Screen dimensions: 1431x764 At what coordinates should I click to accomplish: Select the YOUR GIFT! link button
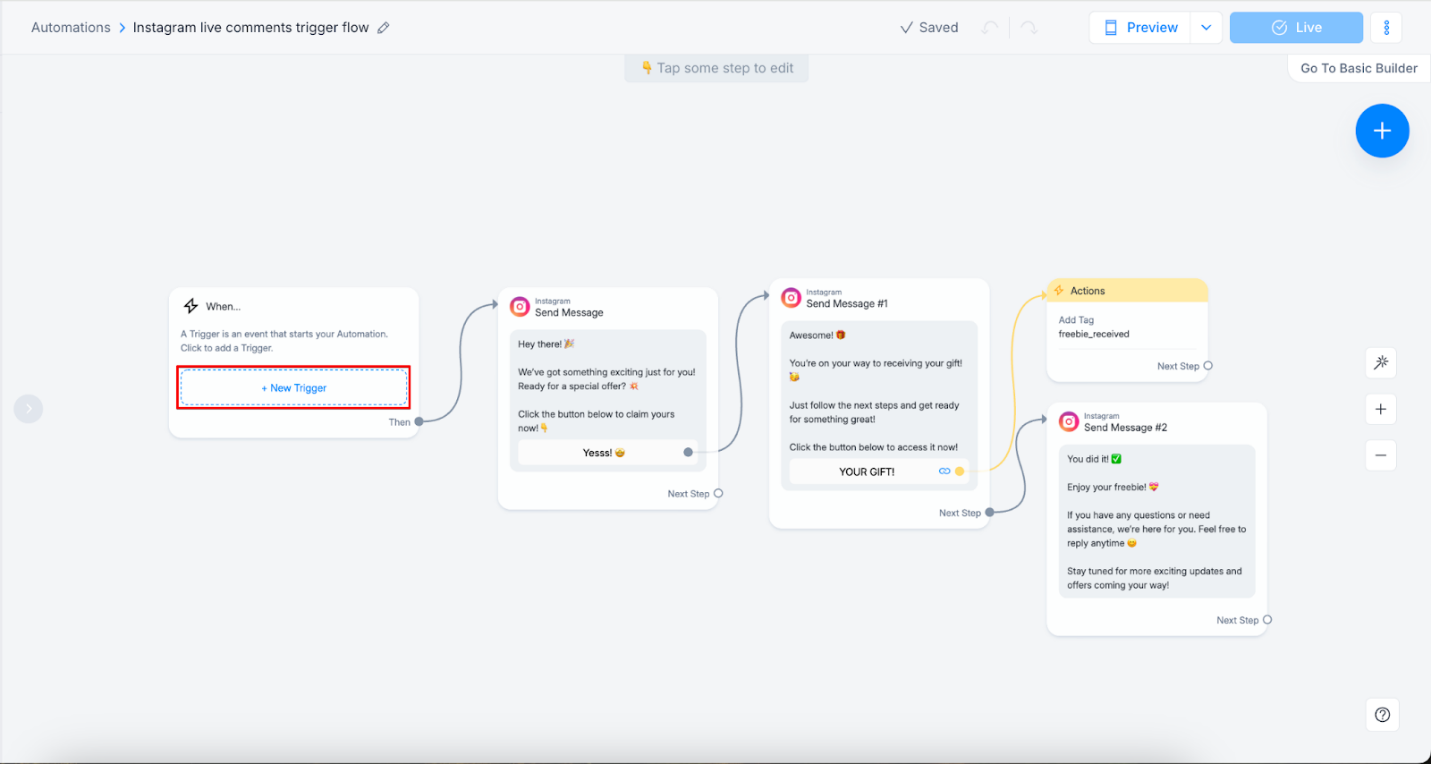pos(867,471)
